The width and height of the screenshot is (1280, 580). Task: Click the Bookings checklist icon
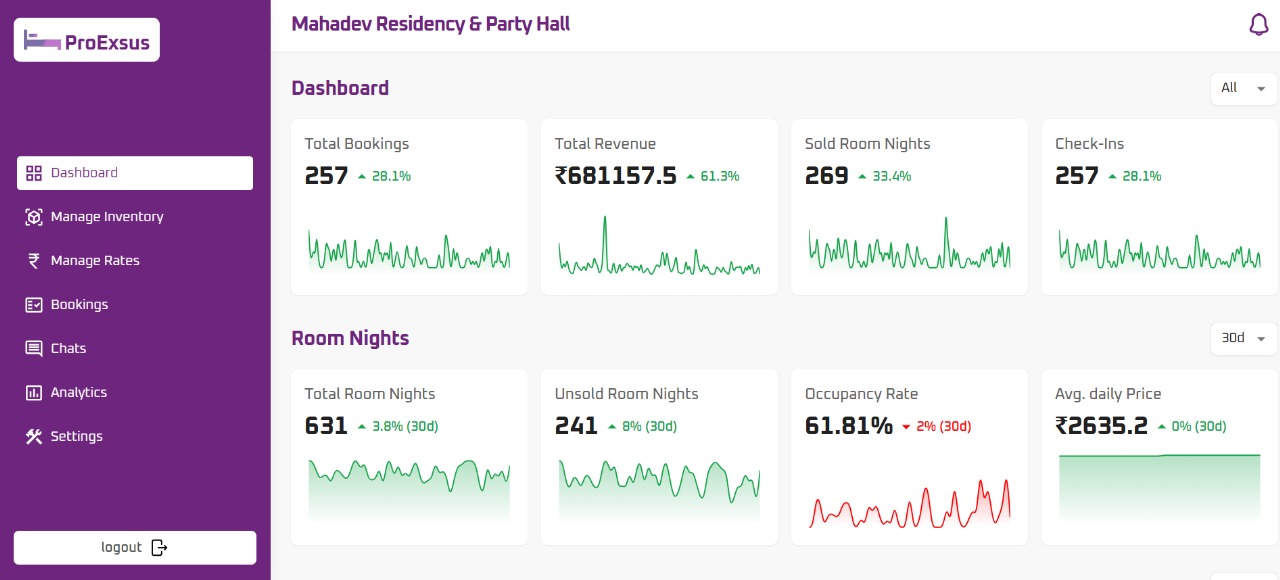pos(34,305)
